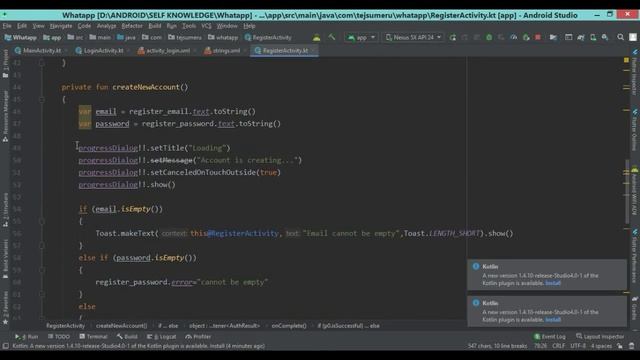The width and height of the screenshot is (640, 360).
Task: Open the Nexus 5X API 24 device dropdown
Action: [x=413, y=38]
